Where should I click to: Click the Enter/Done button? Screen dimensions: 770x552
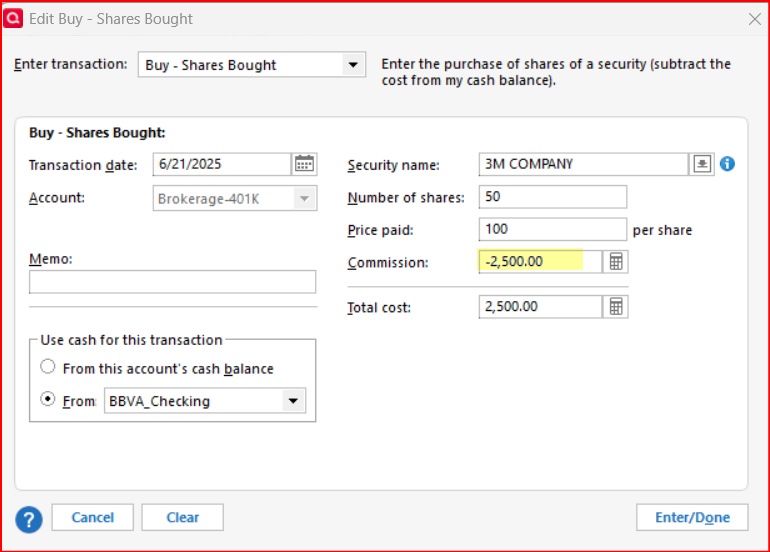pos(692,517)
